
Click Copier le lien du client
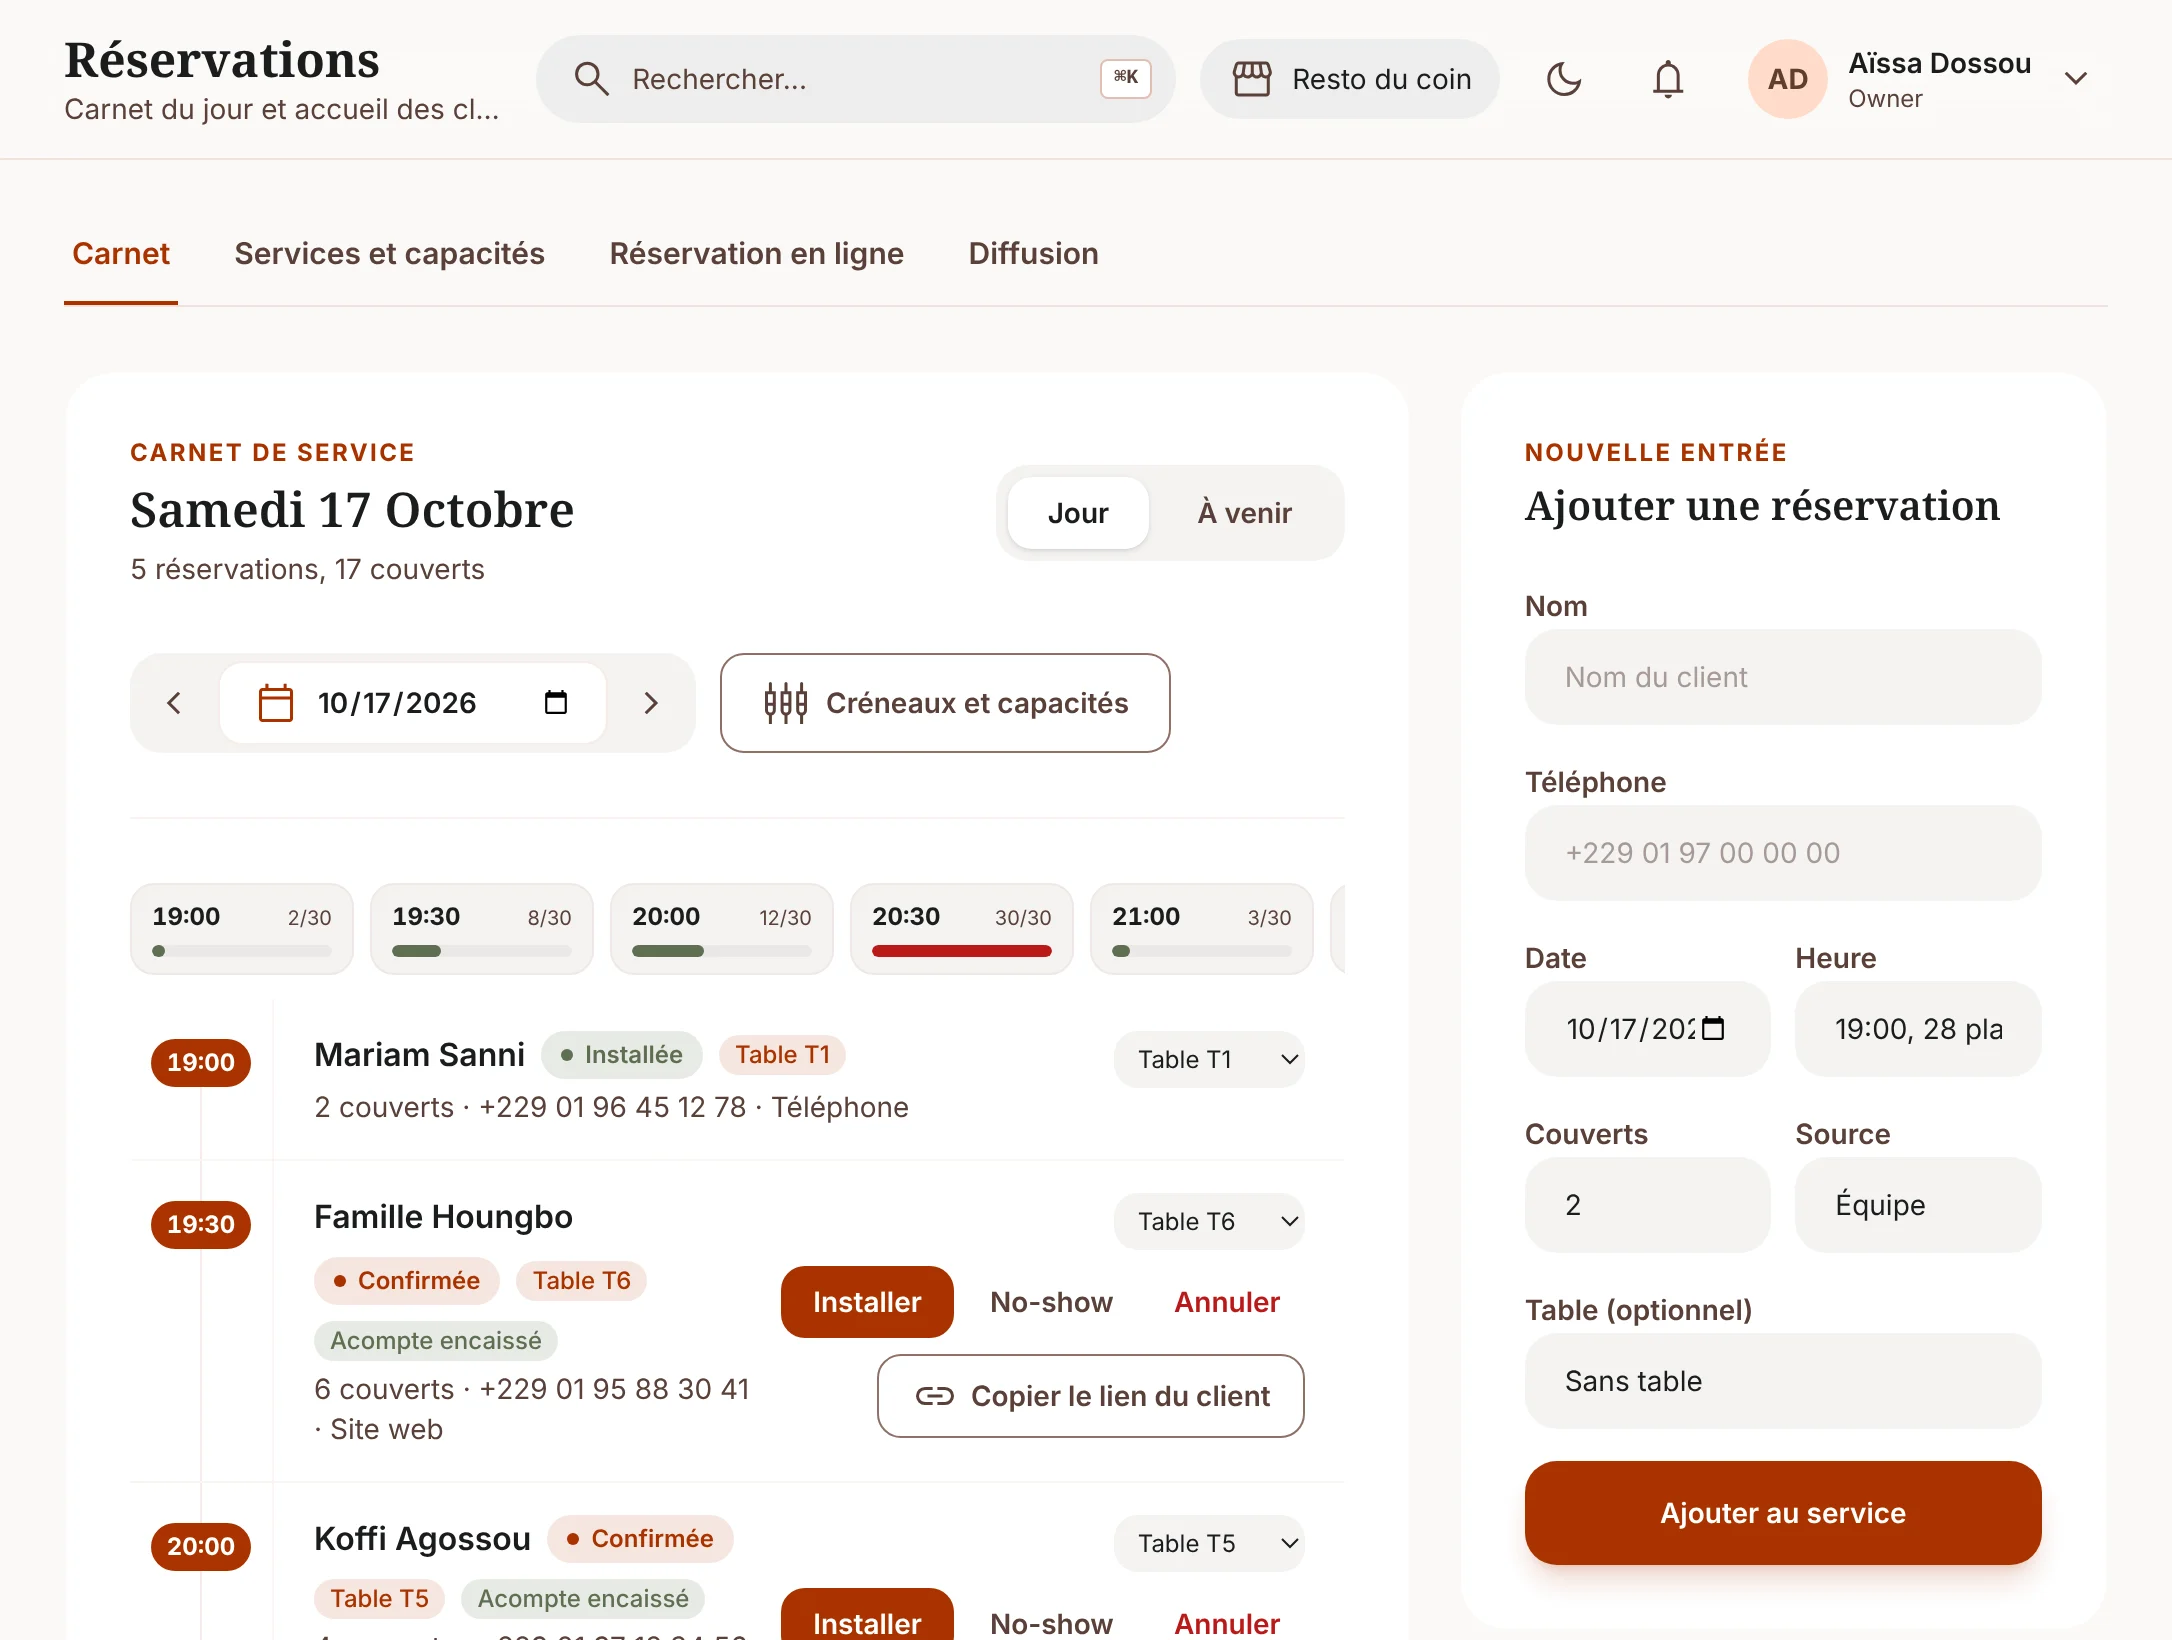point(1091,1396)
